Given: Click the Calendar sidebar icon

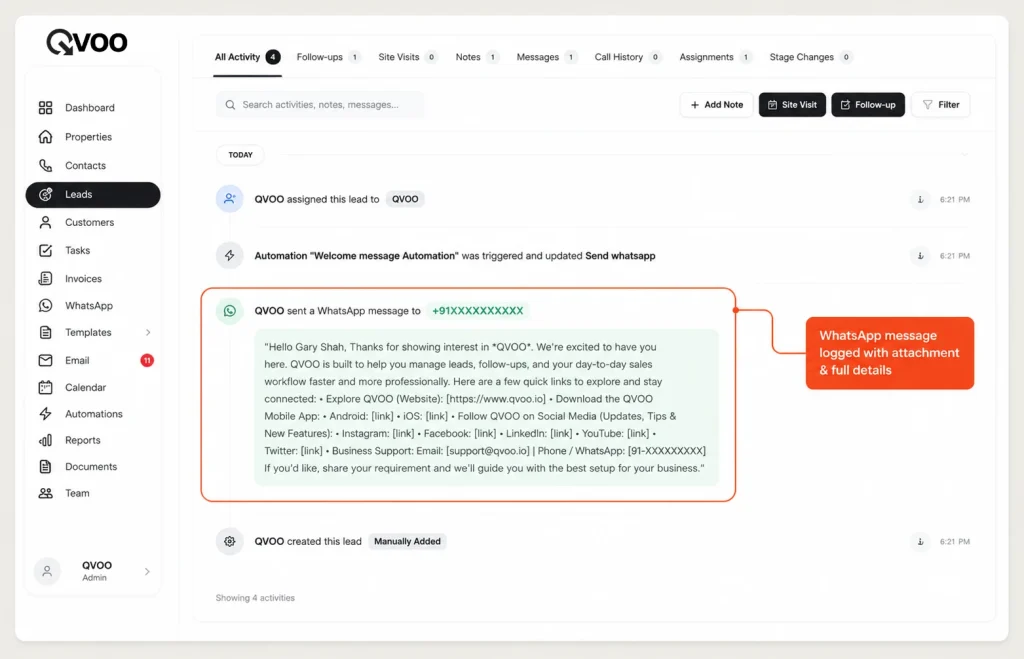Looking at the screenshot, I should pos(45,387).
